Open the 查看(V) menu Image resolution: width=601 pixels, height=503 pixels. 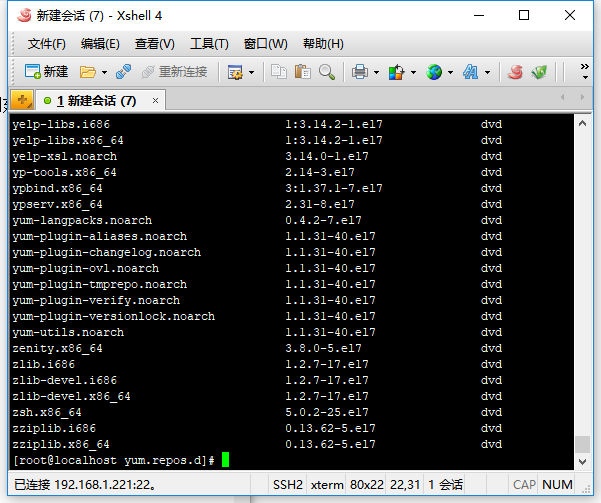click(154, 44)
